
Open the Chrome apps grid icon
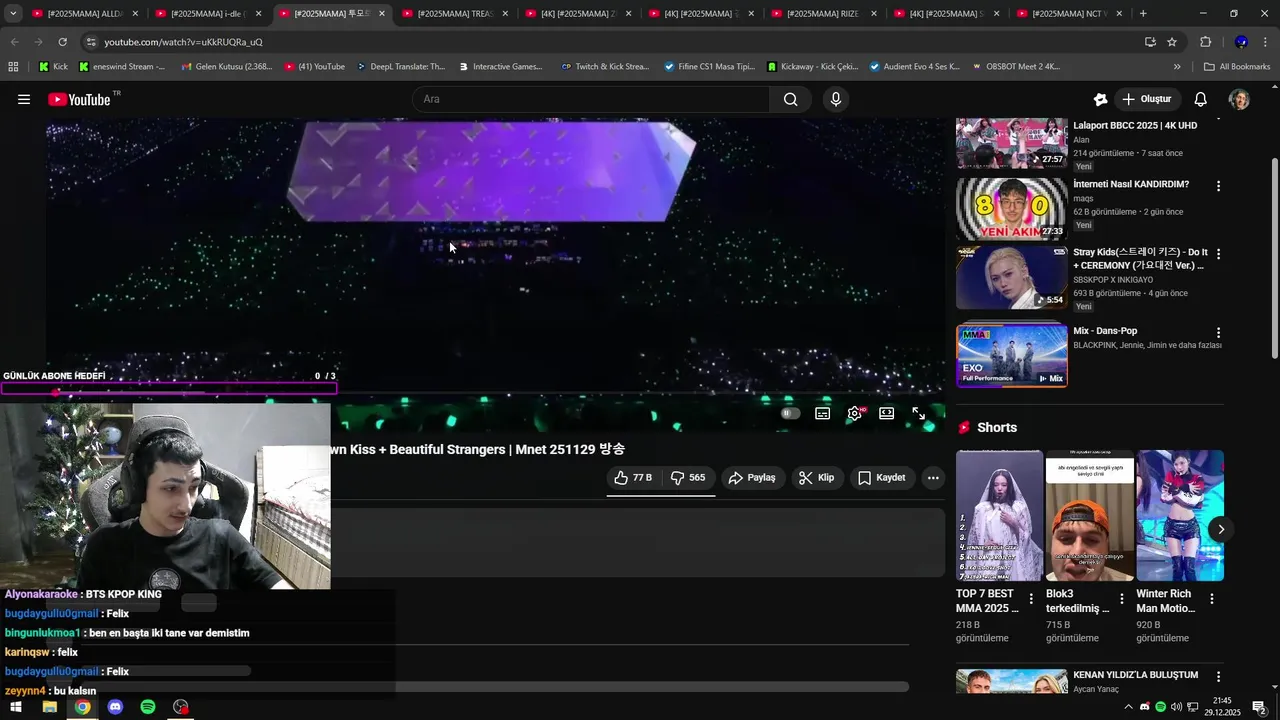click(x=13, y=67)
